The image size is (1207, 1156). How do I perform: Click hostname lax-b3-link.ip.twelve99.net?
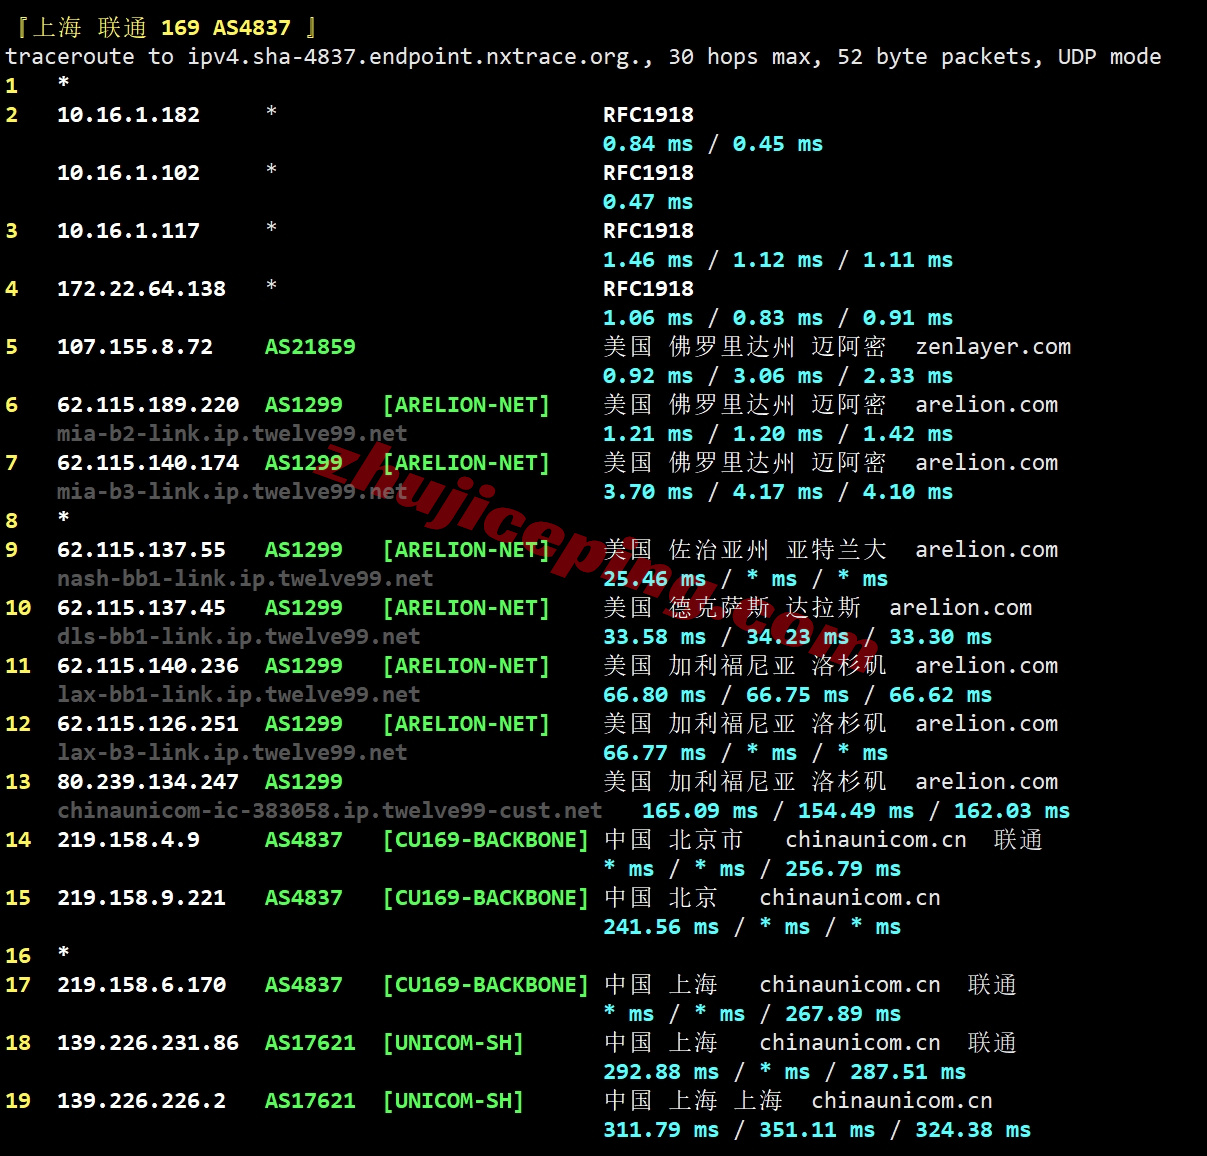pos(232,753)
